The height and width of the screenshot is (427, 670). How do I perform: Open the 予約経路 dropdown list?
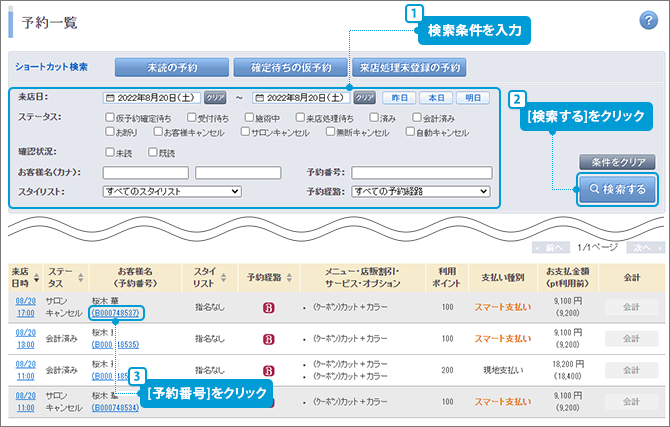(x=420, y=190)
